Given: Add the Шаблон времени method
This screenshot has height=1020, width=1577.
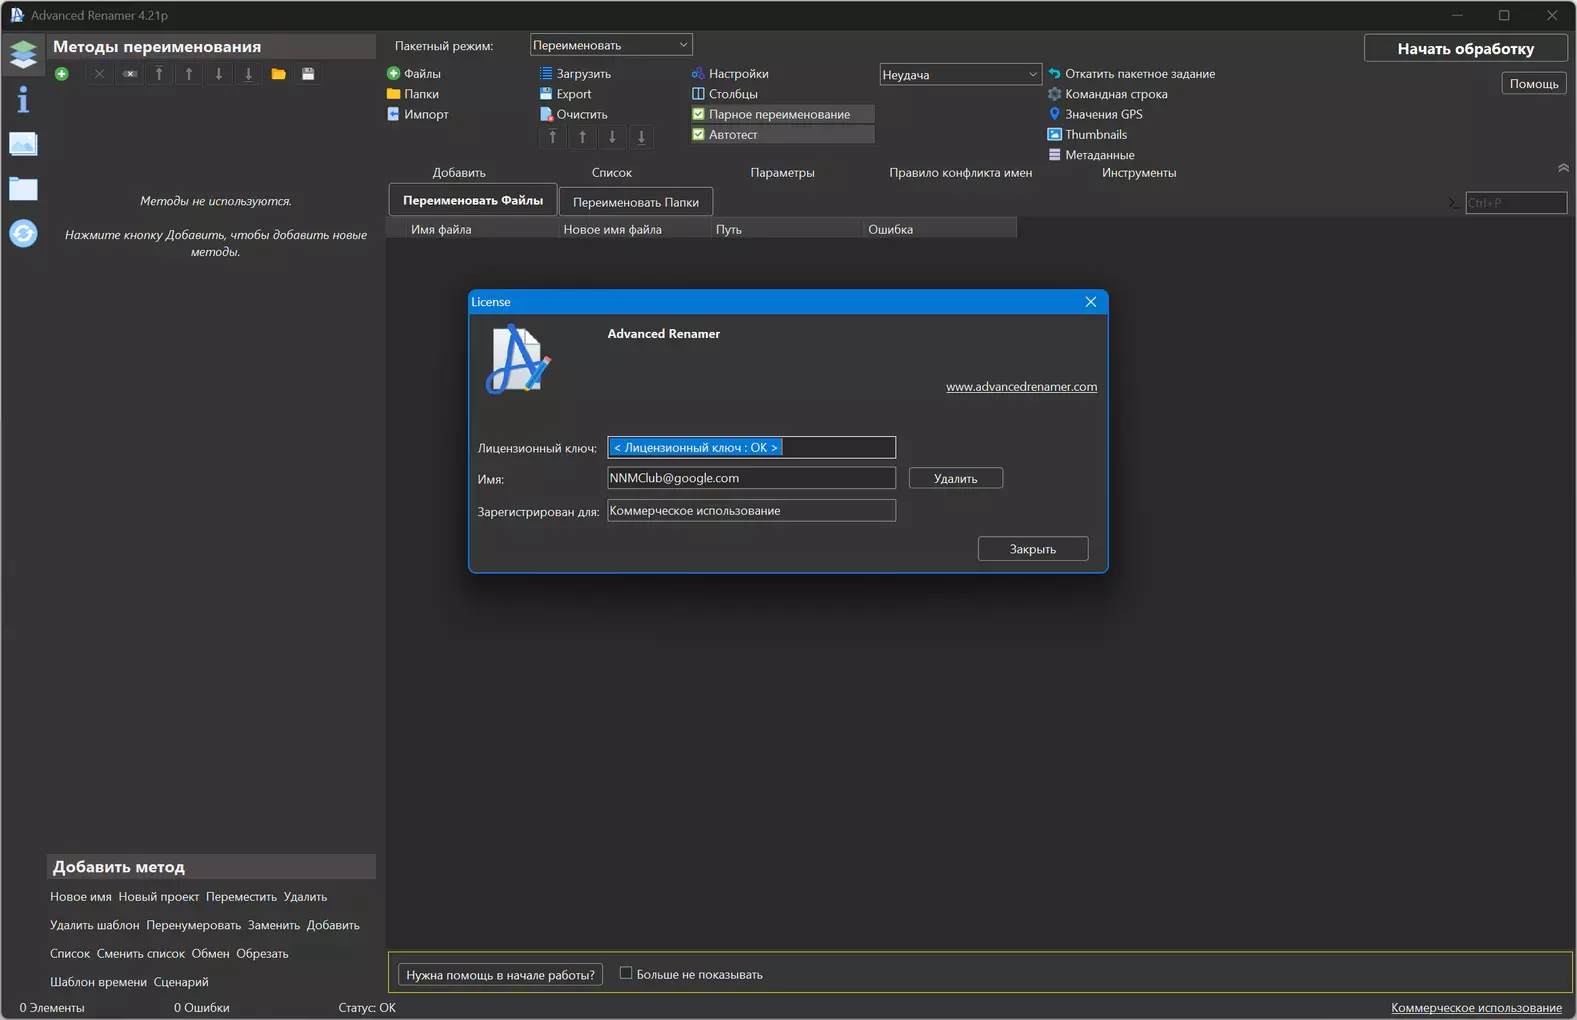Looking at the screenshot, I should (98, 982).
